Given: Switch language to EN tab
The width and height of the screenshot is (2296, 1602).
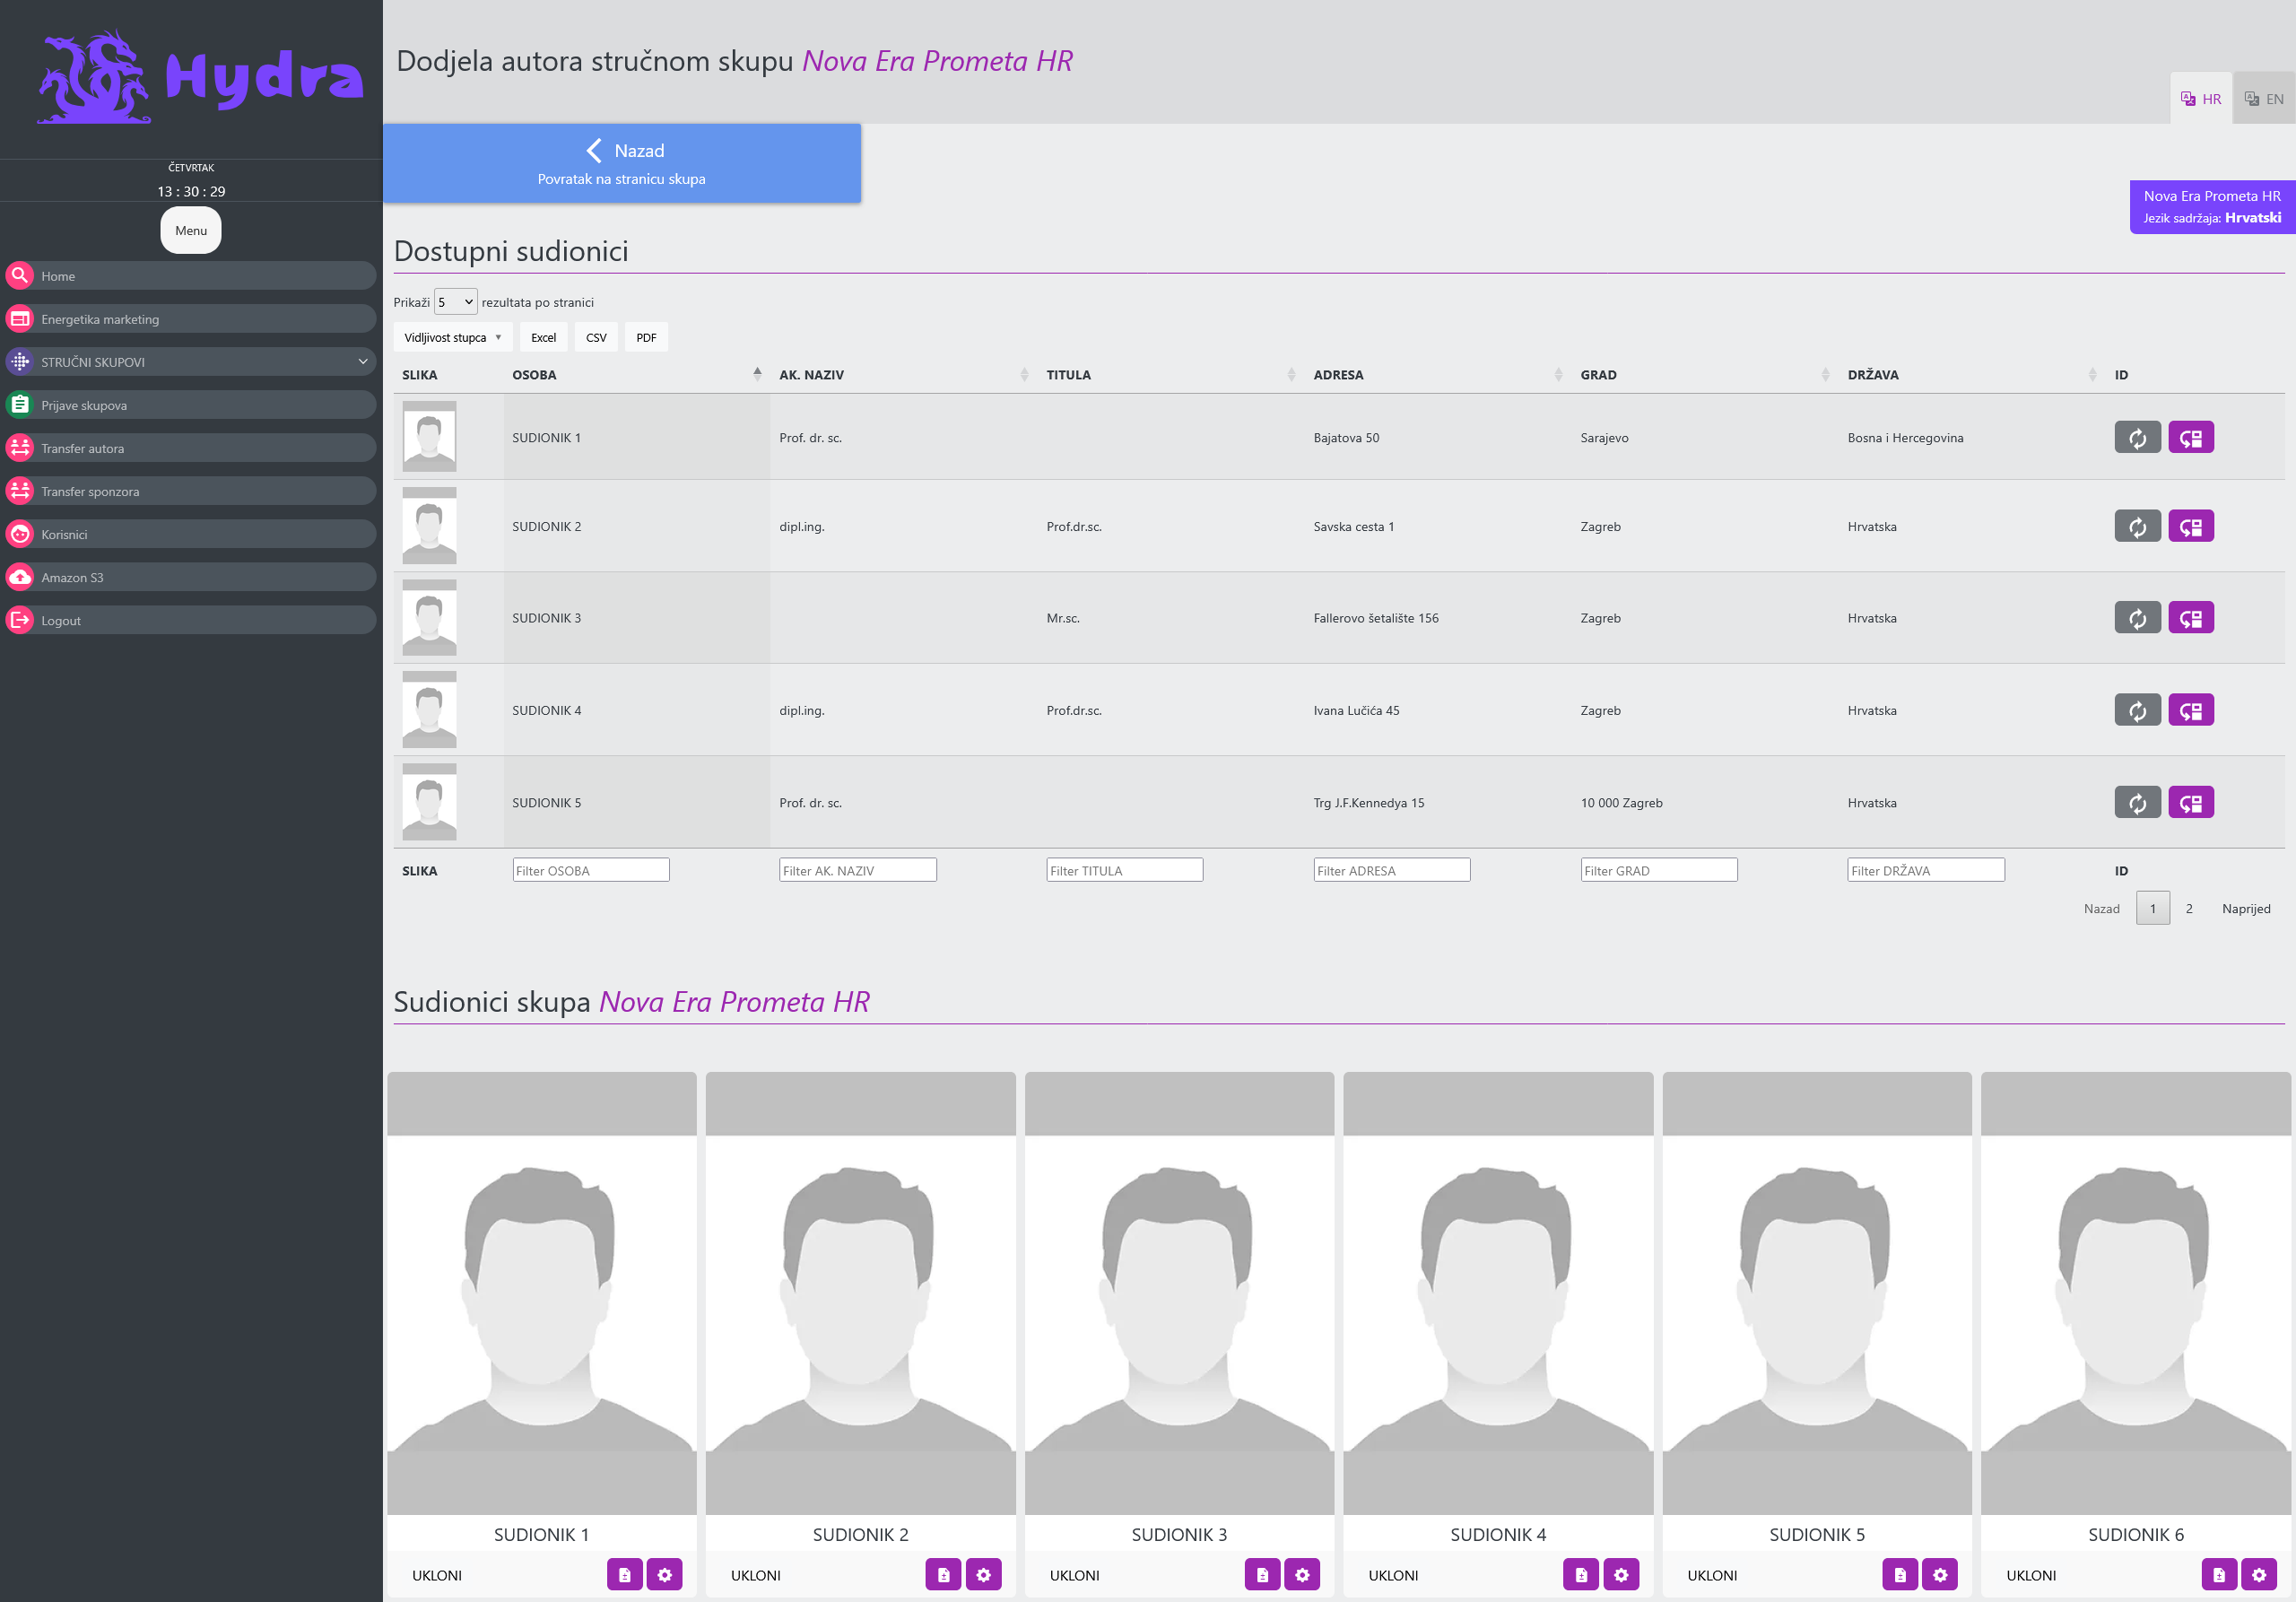Looking at the screenshot, I should [x=2264, y=99].
